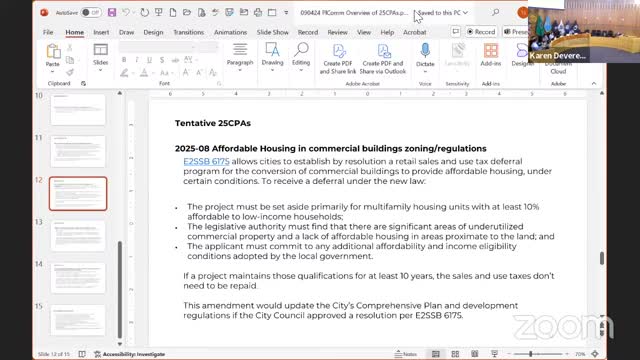The width and height of the screenshot is (640, 360).
Task: Create a new blank presentation icon
Action: 173,12
